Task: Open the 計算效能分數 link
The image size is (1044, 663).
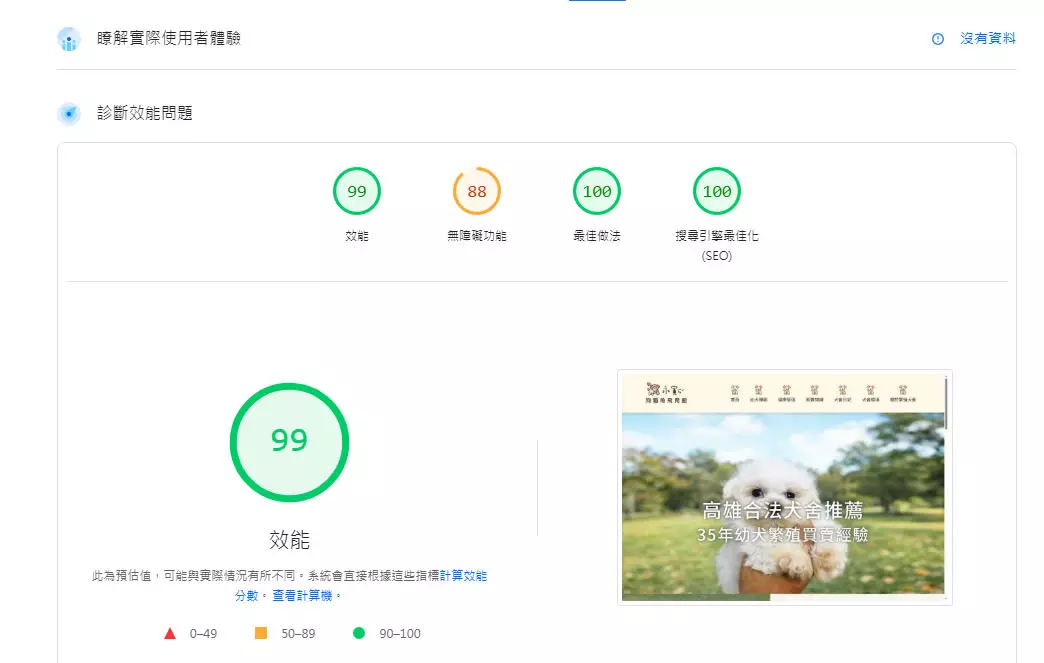Action: point(463,576)
